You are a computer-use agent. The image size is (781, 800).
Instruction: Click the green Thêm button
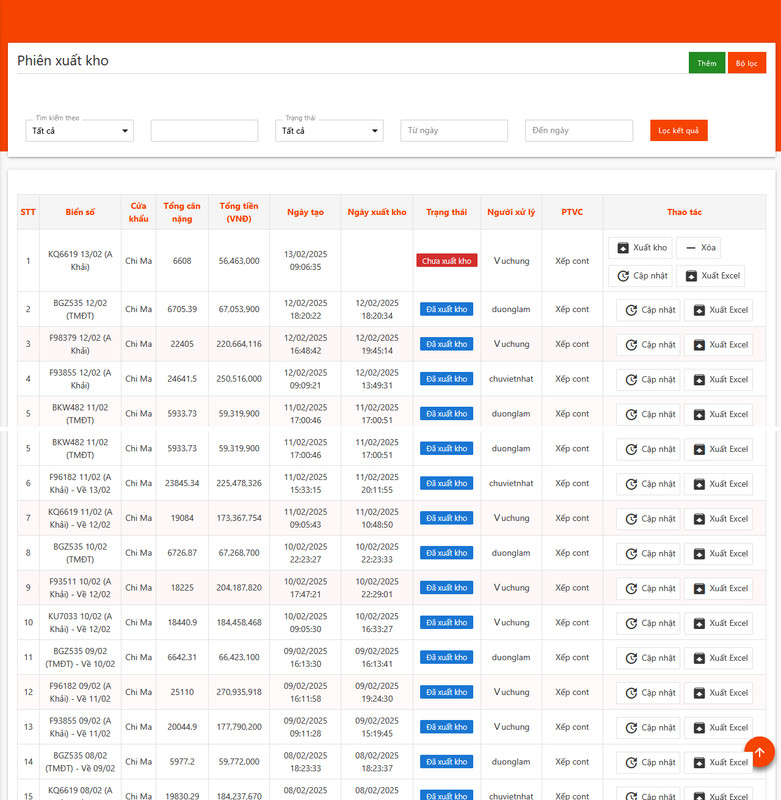[707, 63]
